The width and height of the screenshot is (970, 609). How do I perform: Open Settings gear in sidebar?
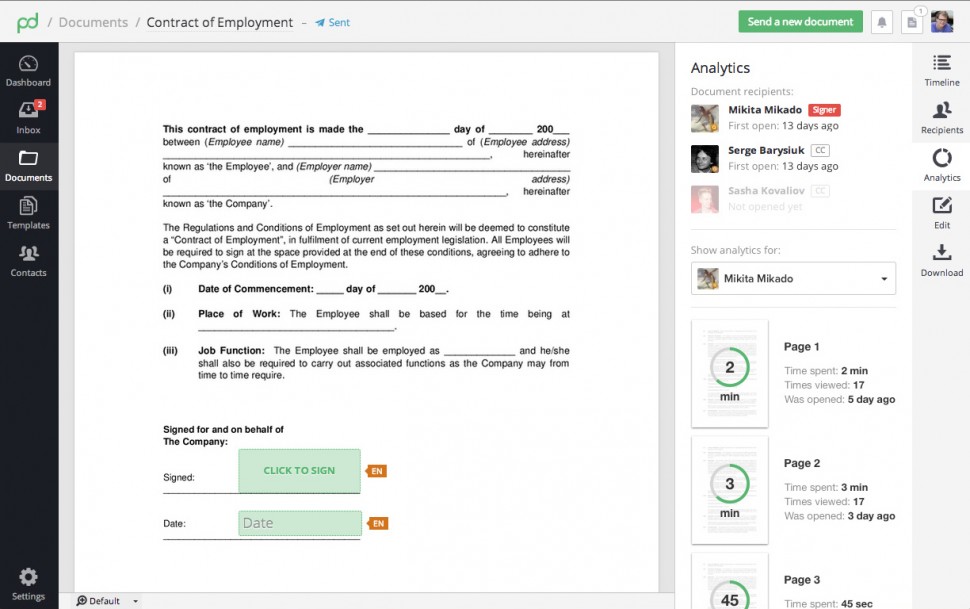[28, 584]
